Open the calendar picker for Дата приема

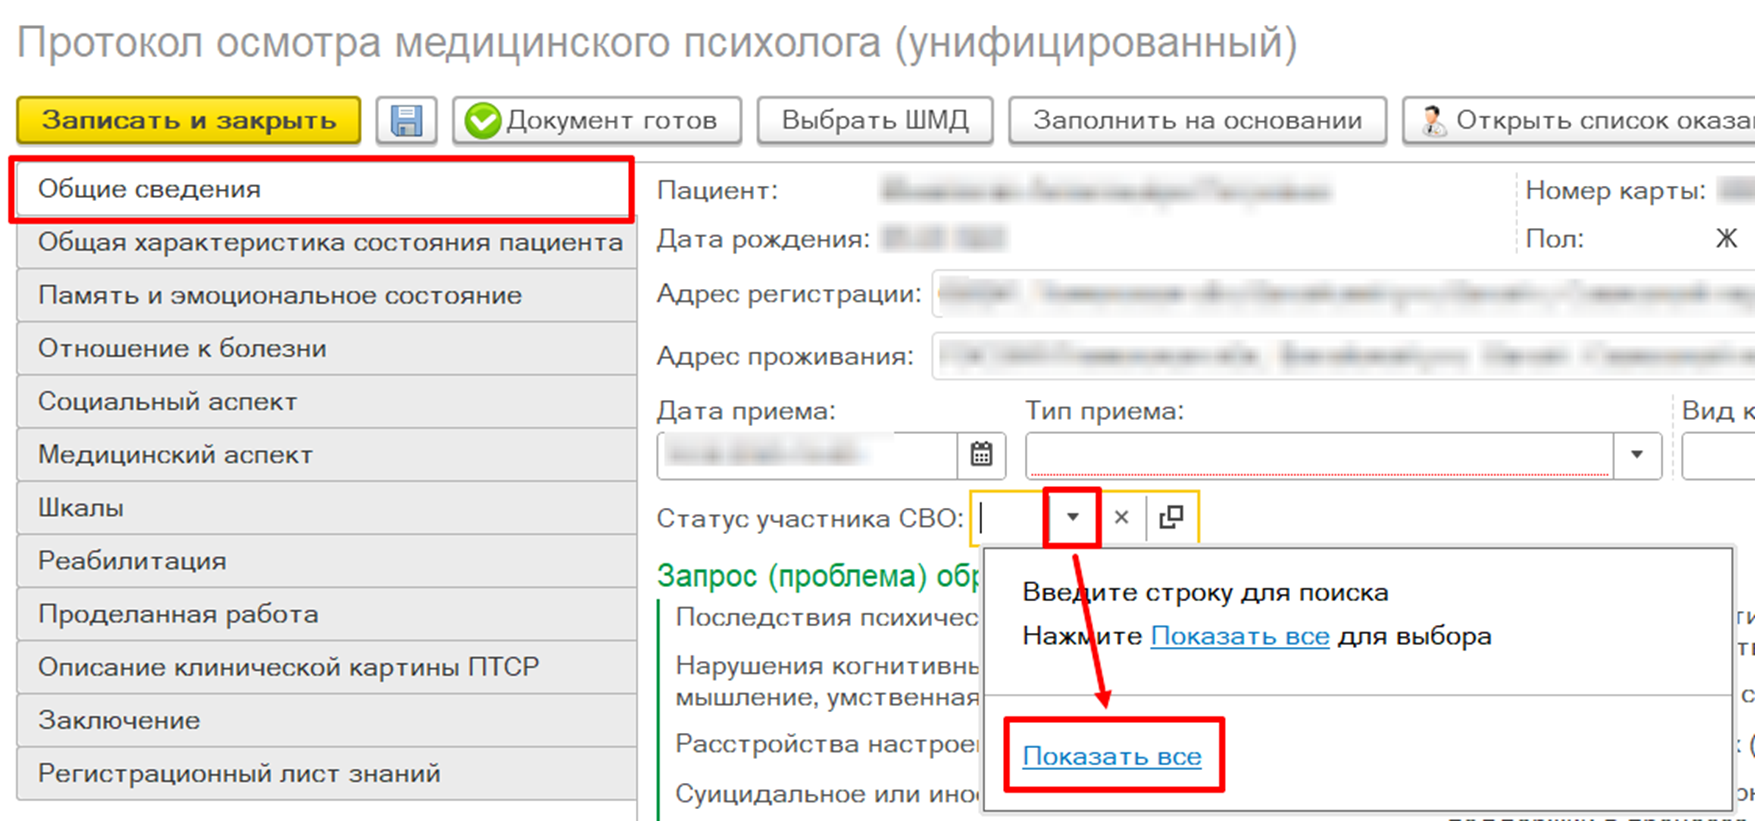tap(981, 455)
